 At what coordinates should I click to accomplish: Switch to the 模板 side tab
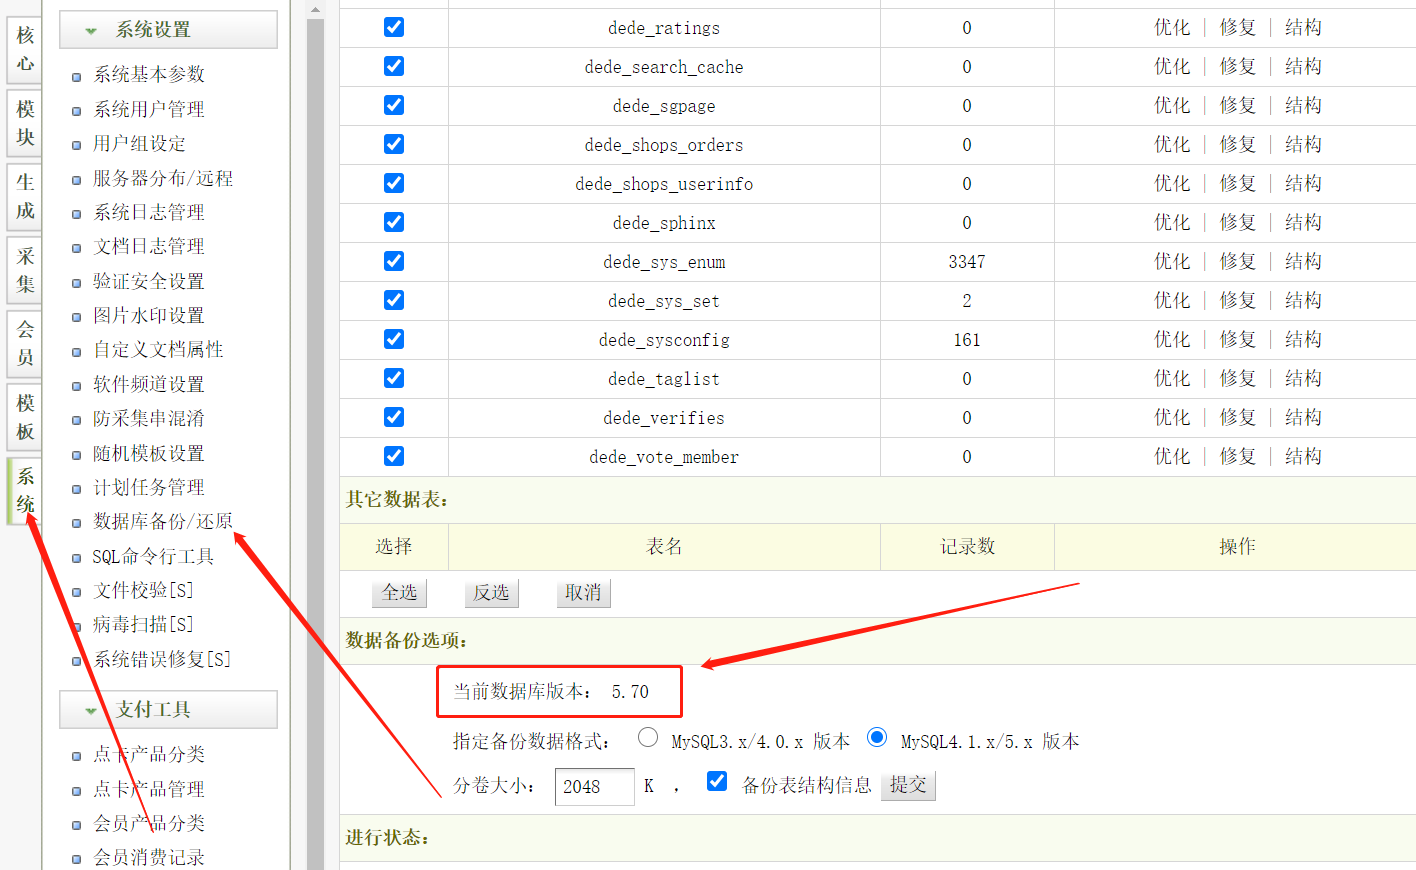pos(25,417)
